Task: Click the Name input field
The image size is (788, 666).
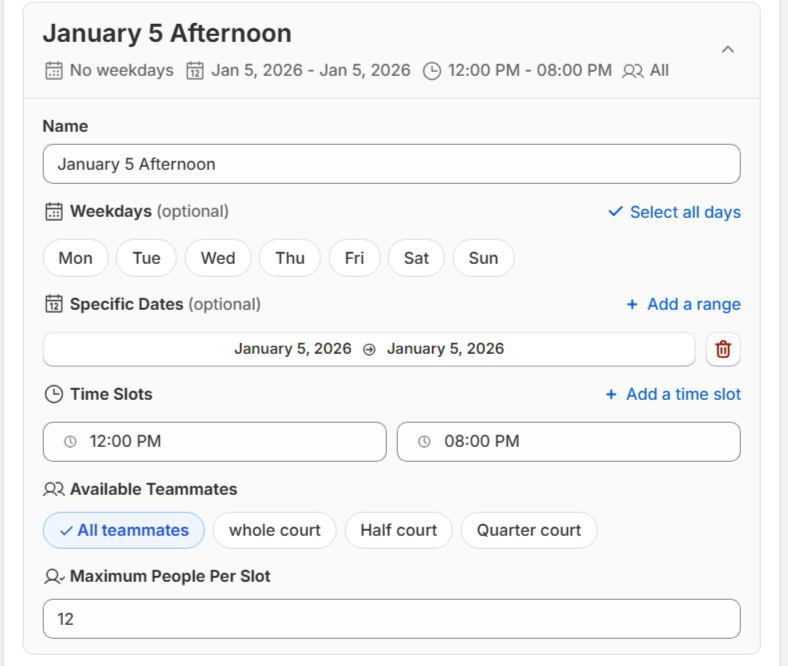Action: tap(391, 164)
